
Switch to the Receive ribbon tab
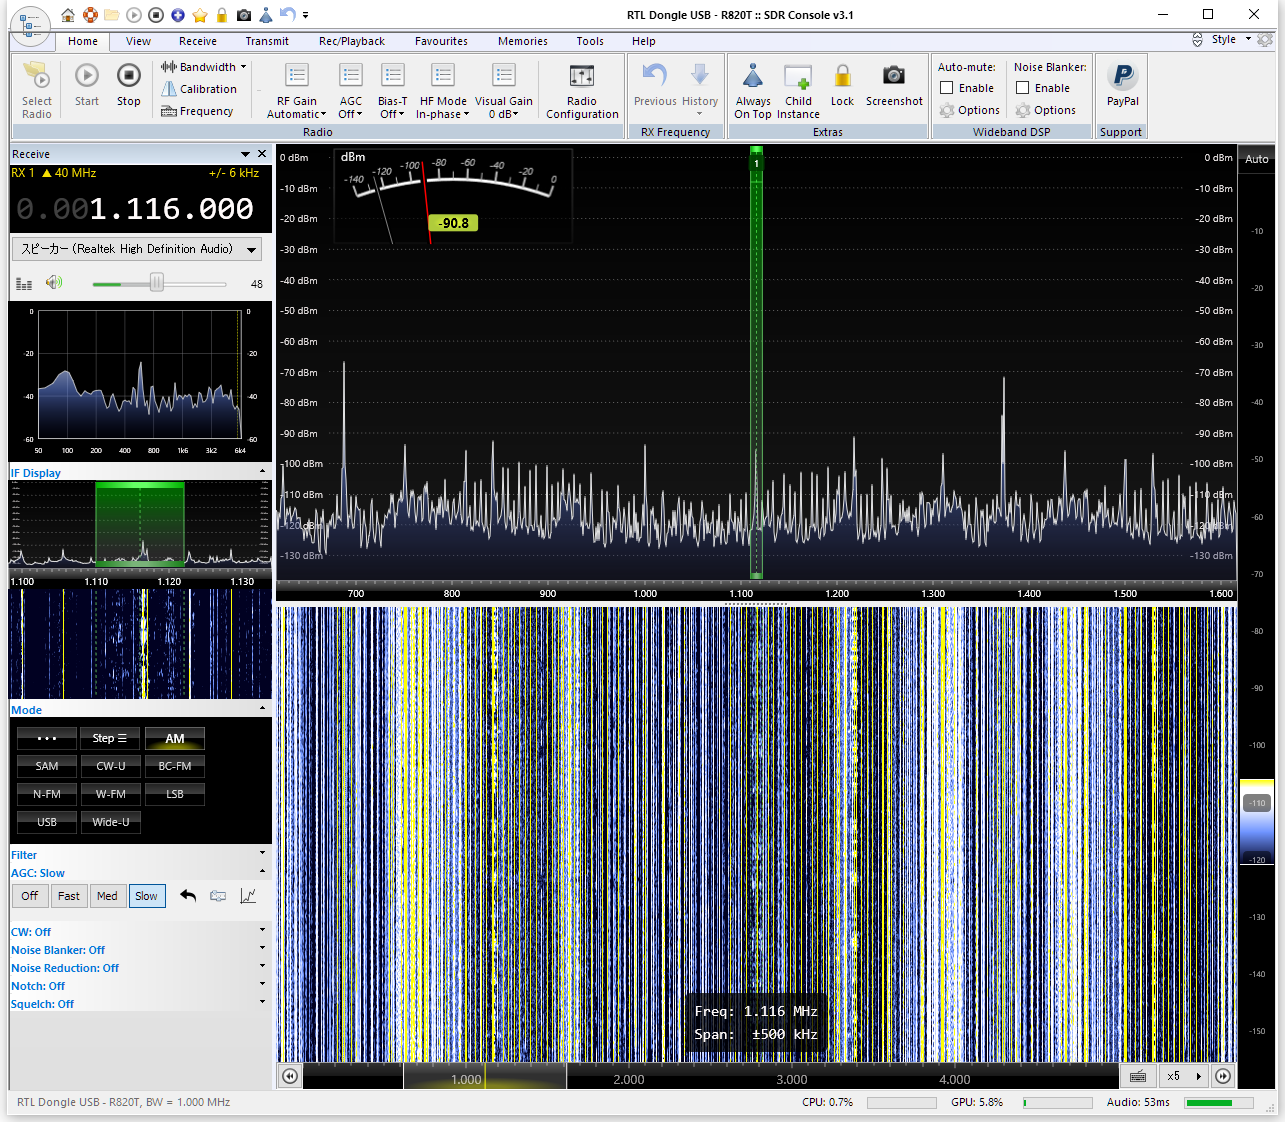[198, 41]
